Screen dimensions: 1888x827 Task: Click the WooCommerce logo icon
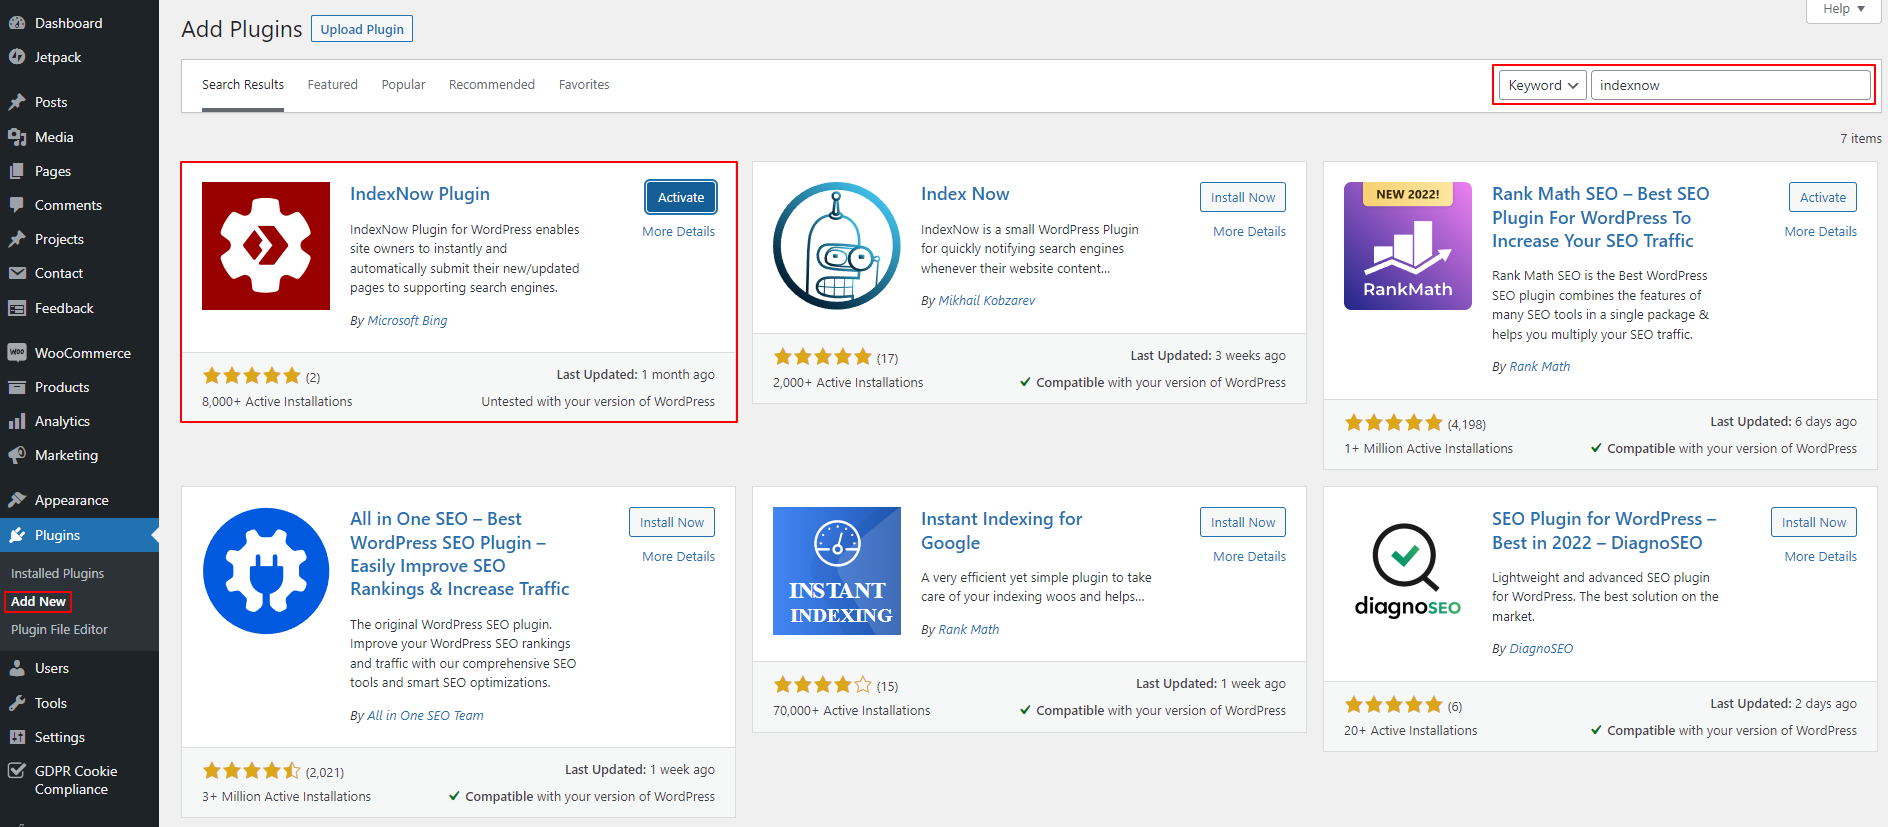pyautogui.click(x=17, y=353)
